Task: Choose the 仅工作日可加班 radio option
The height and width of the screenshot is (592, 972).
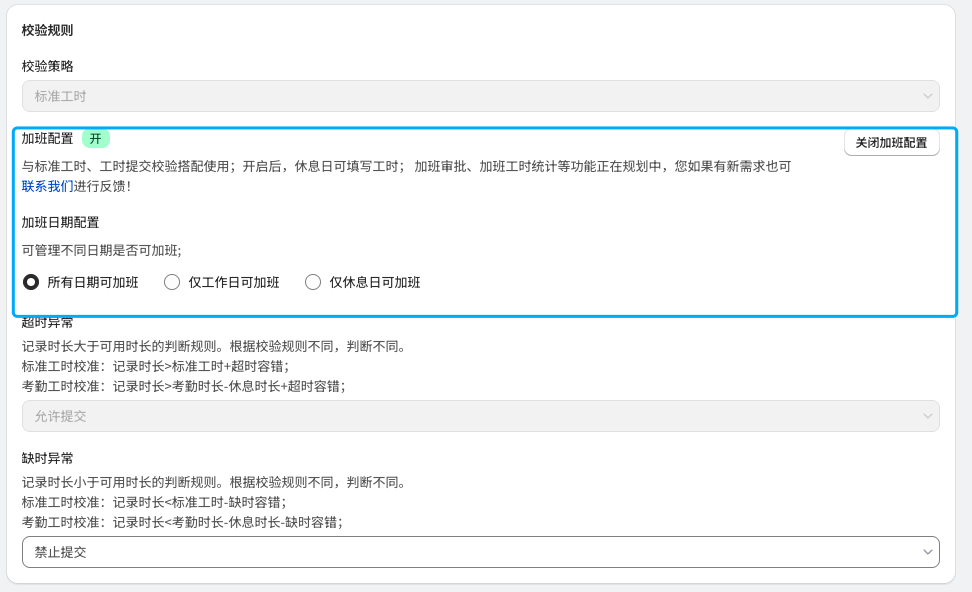Action: coord(172,282)
